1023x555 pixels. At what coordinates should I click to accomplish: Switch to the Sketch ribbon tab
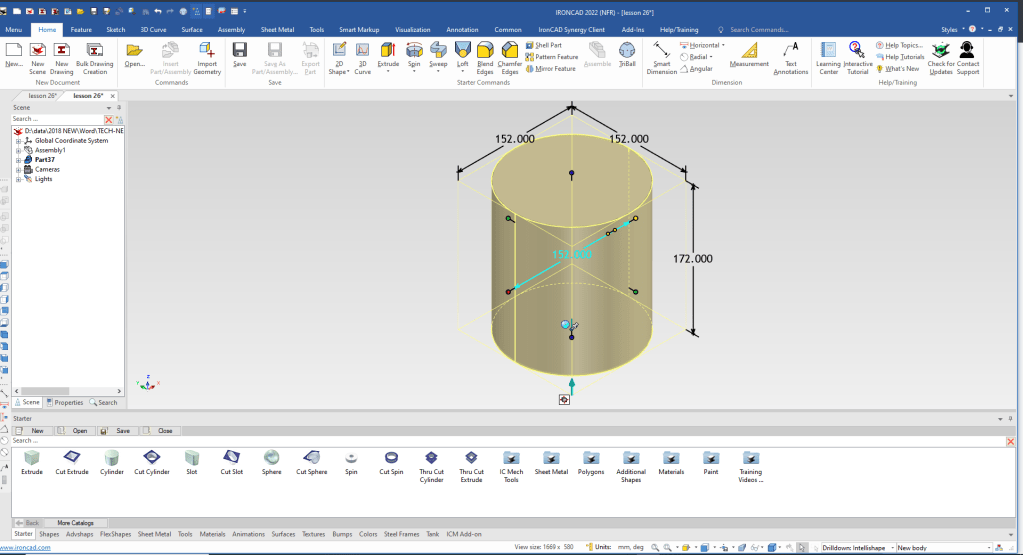[116, 30]
